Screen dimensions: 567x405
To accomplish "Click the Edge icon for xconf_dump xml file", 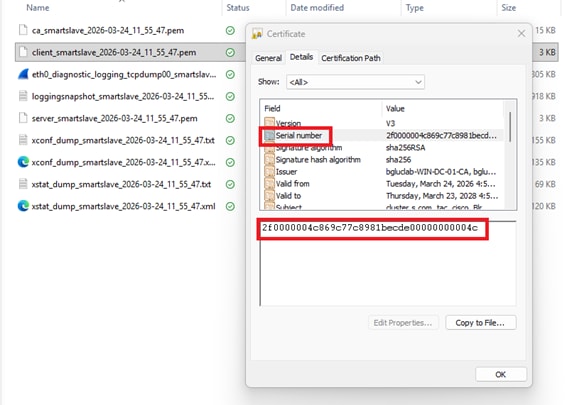I will [23, 162].
